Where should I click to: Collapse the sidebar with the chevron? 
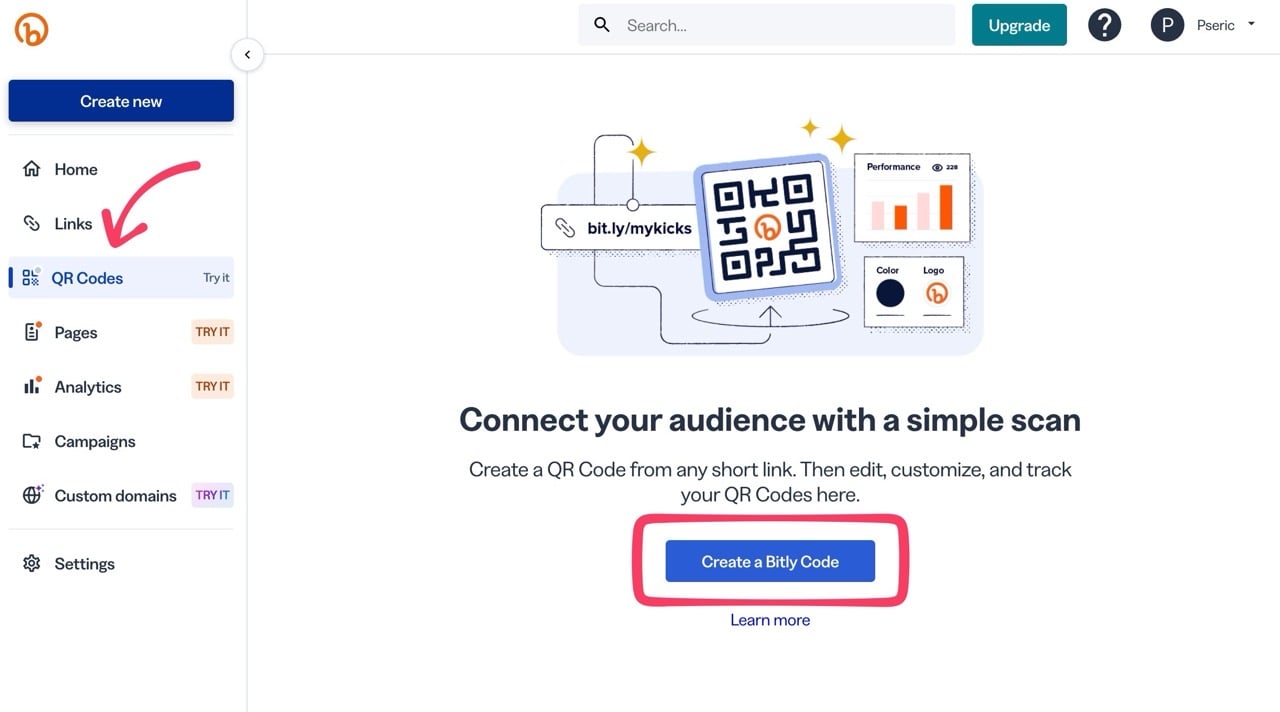point(247,54)
